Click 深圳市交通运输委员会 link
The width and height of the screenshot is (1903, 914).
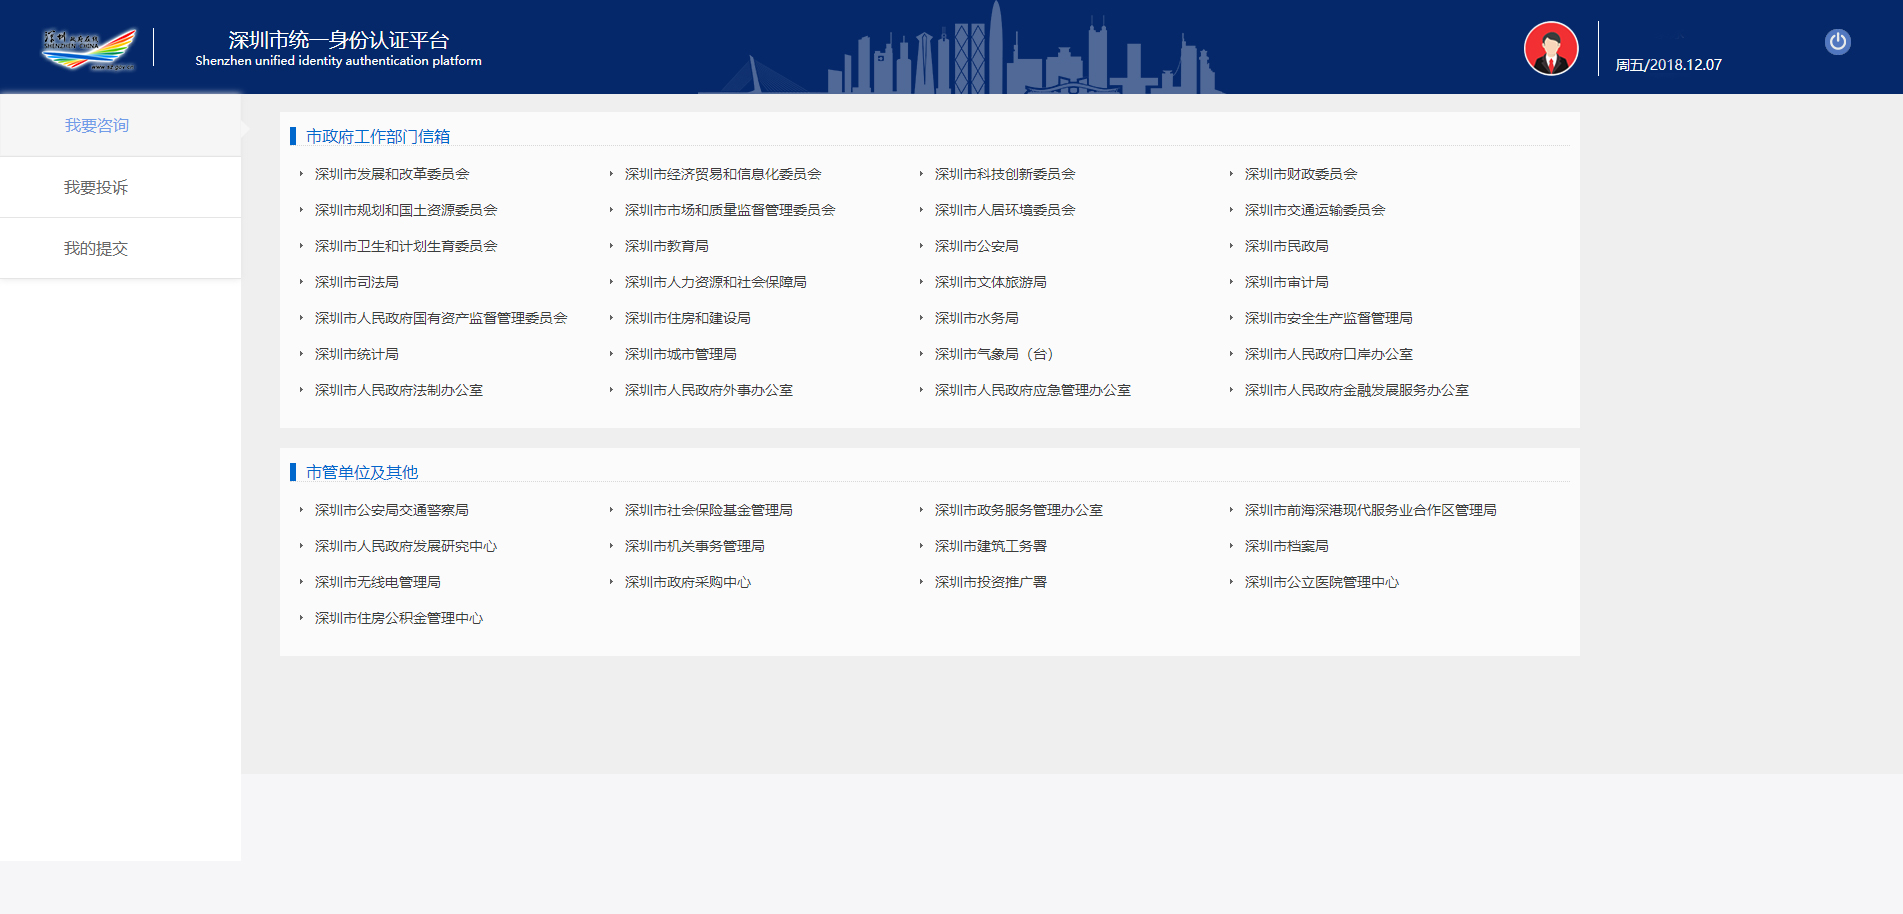1314,210
